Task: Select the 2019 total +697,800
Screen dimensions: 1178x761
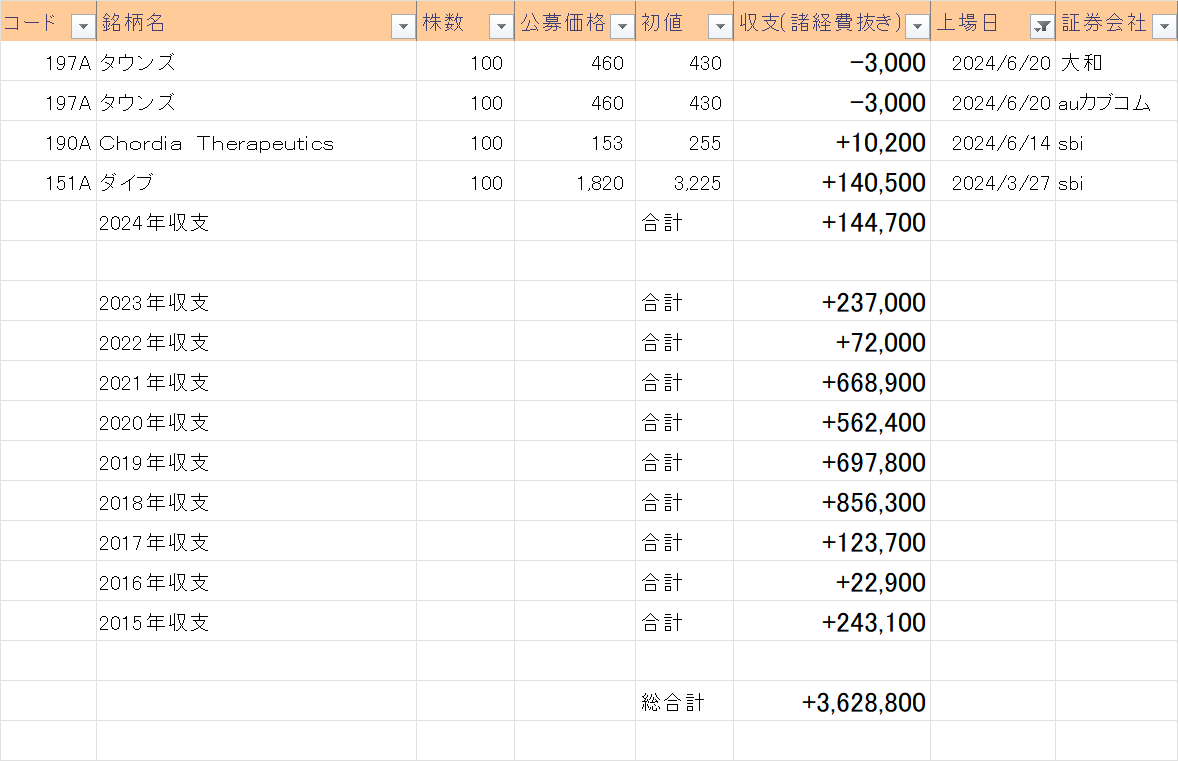Action: pos(832,462)
